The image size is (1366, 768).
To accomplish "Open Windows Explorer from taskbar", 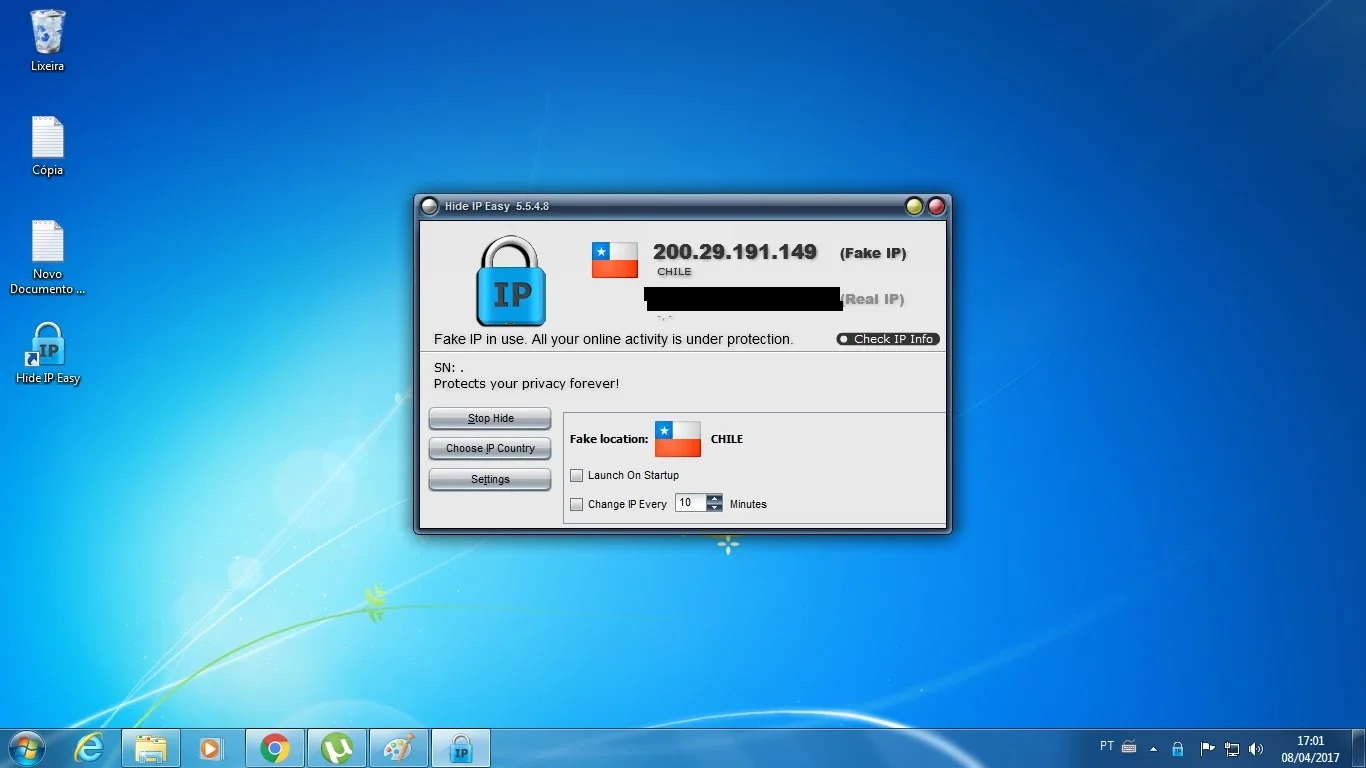I will 151,748.
